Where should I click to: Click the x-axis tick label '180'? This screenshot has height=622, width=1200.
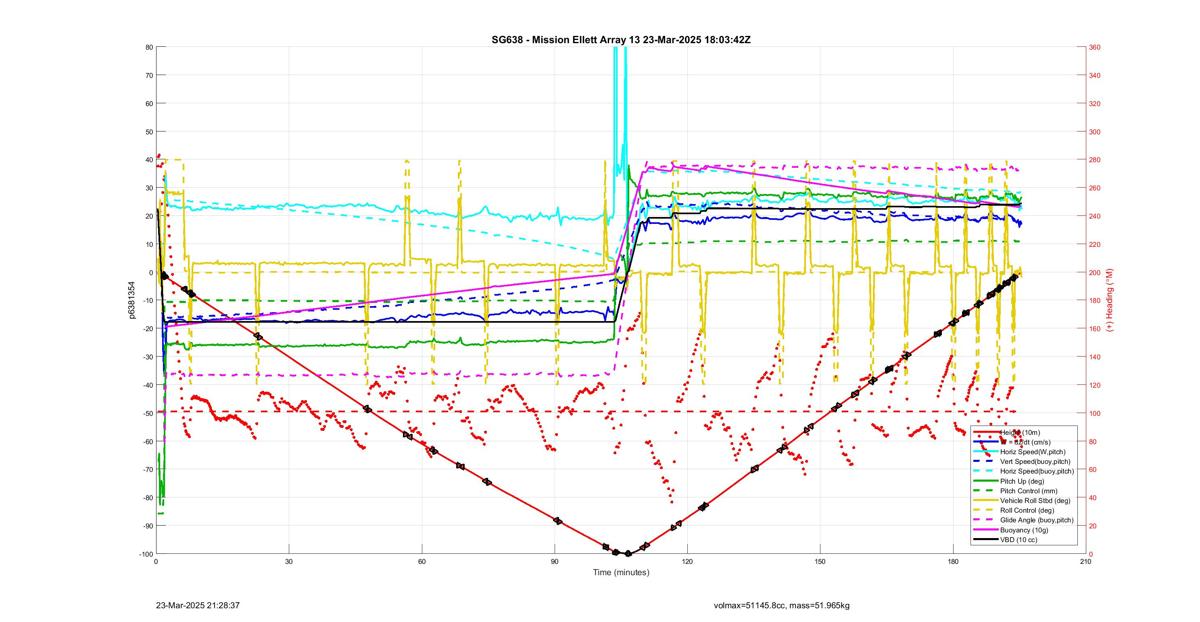[x=952, y=562]
